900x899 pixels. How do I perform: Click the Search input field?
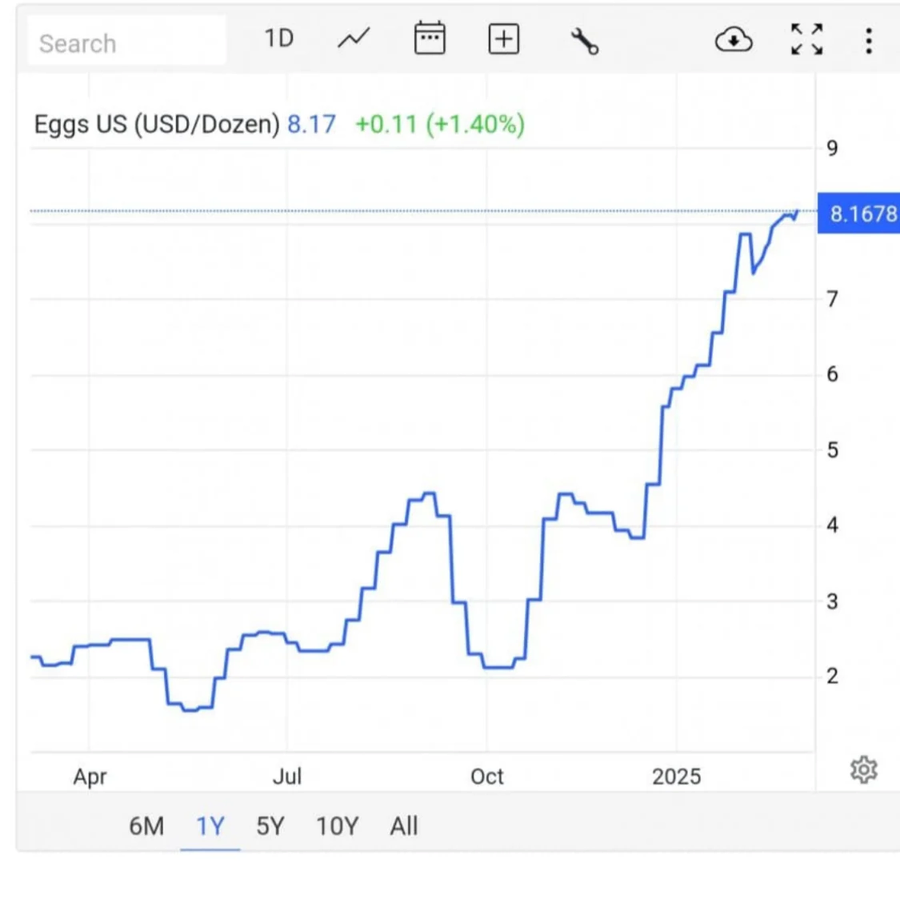pyautogui.click(x=126, y=43)
